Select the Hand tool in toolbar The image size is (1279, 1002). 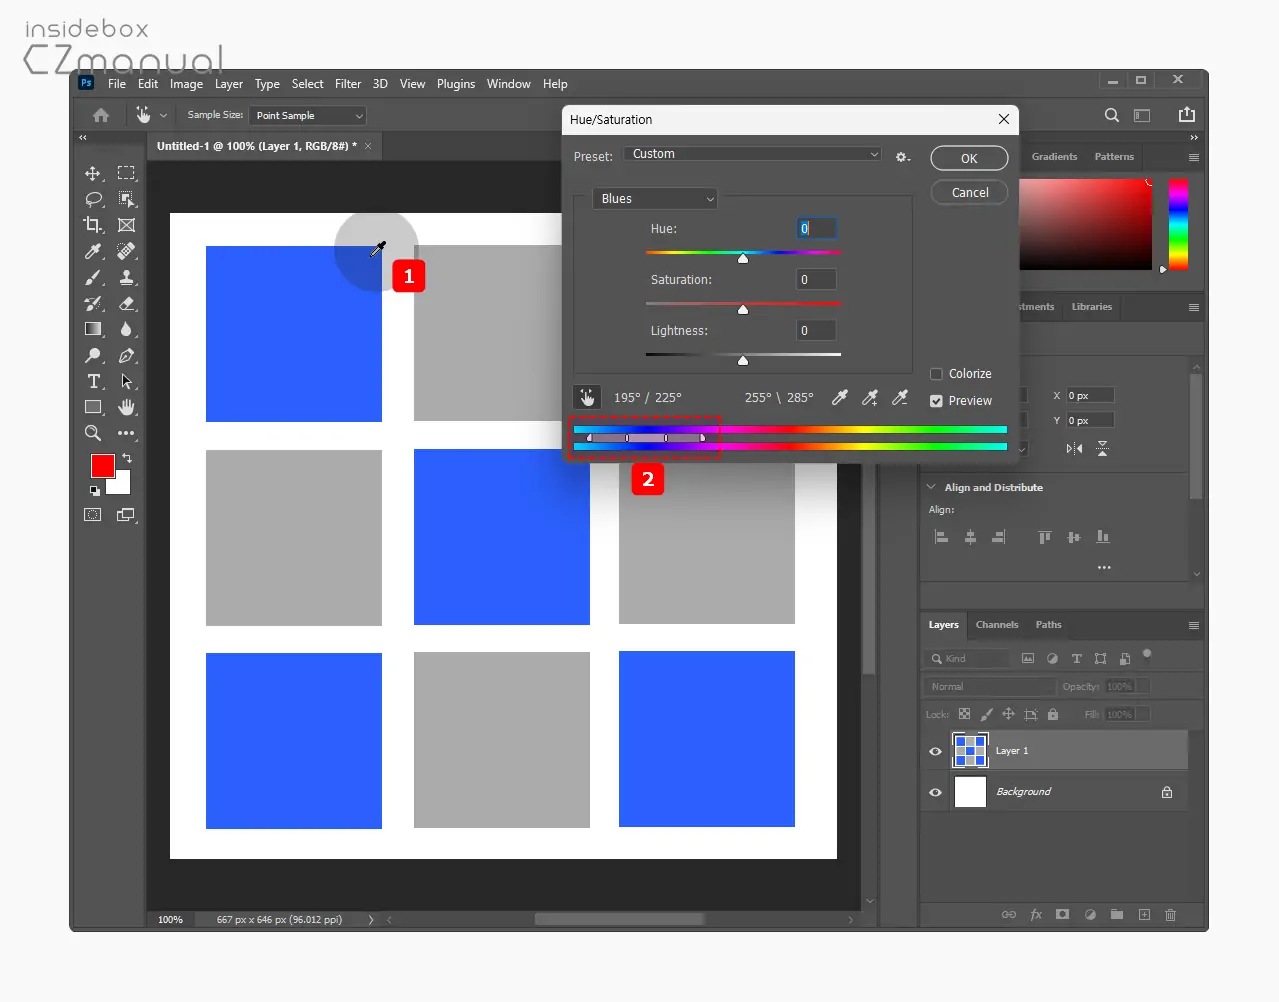pyautogui.click(x=126, y=407)
